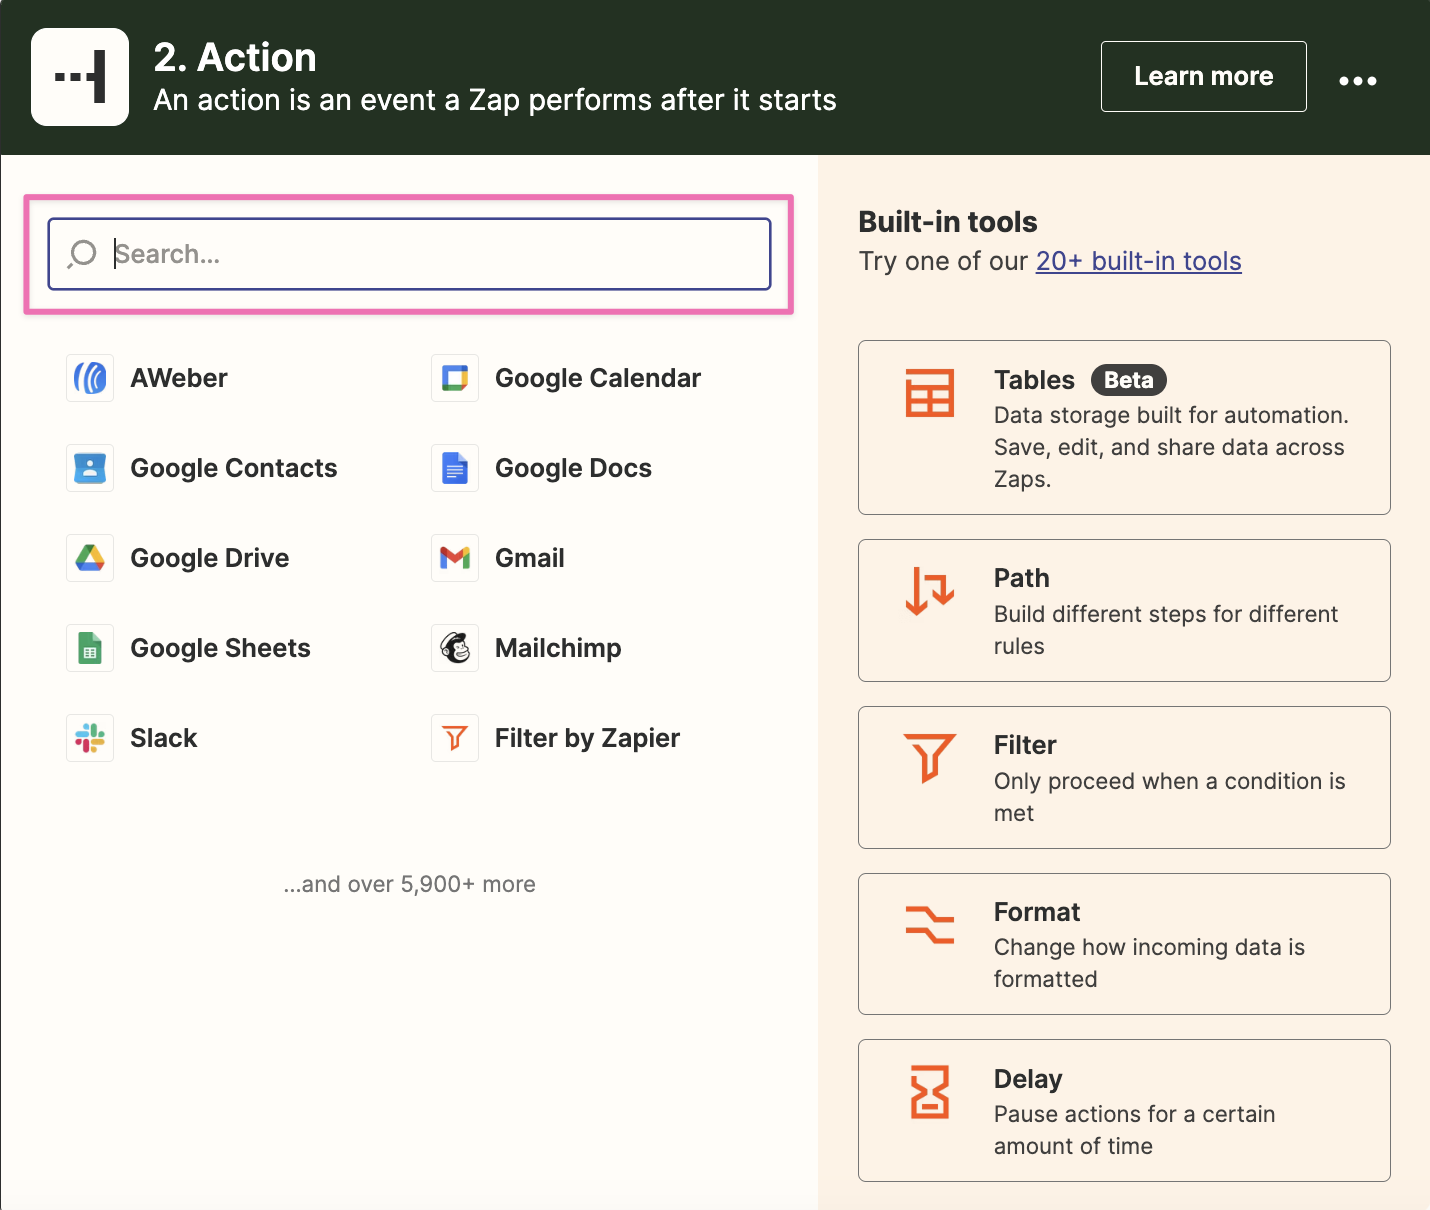Choose Google Sheets app label
The width and height of the screenshot is (1430, 1210).
tap(220, 648)
